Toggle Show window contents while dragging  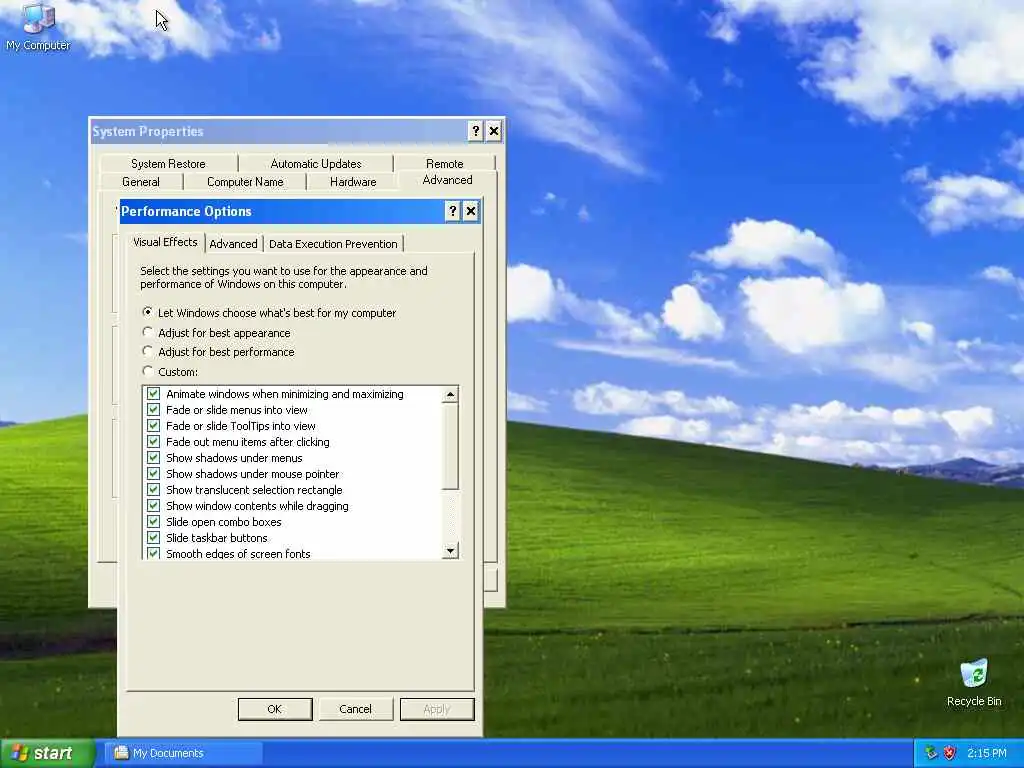pyautogui.click(x=153, y=505)
